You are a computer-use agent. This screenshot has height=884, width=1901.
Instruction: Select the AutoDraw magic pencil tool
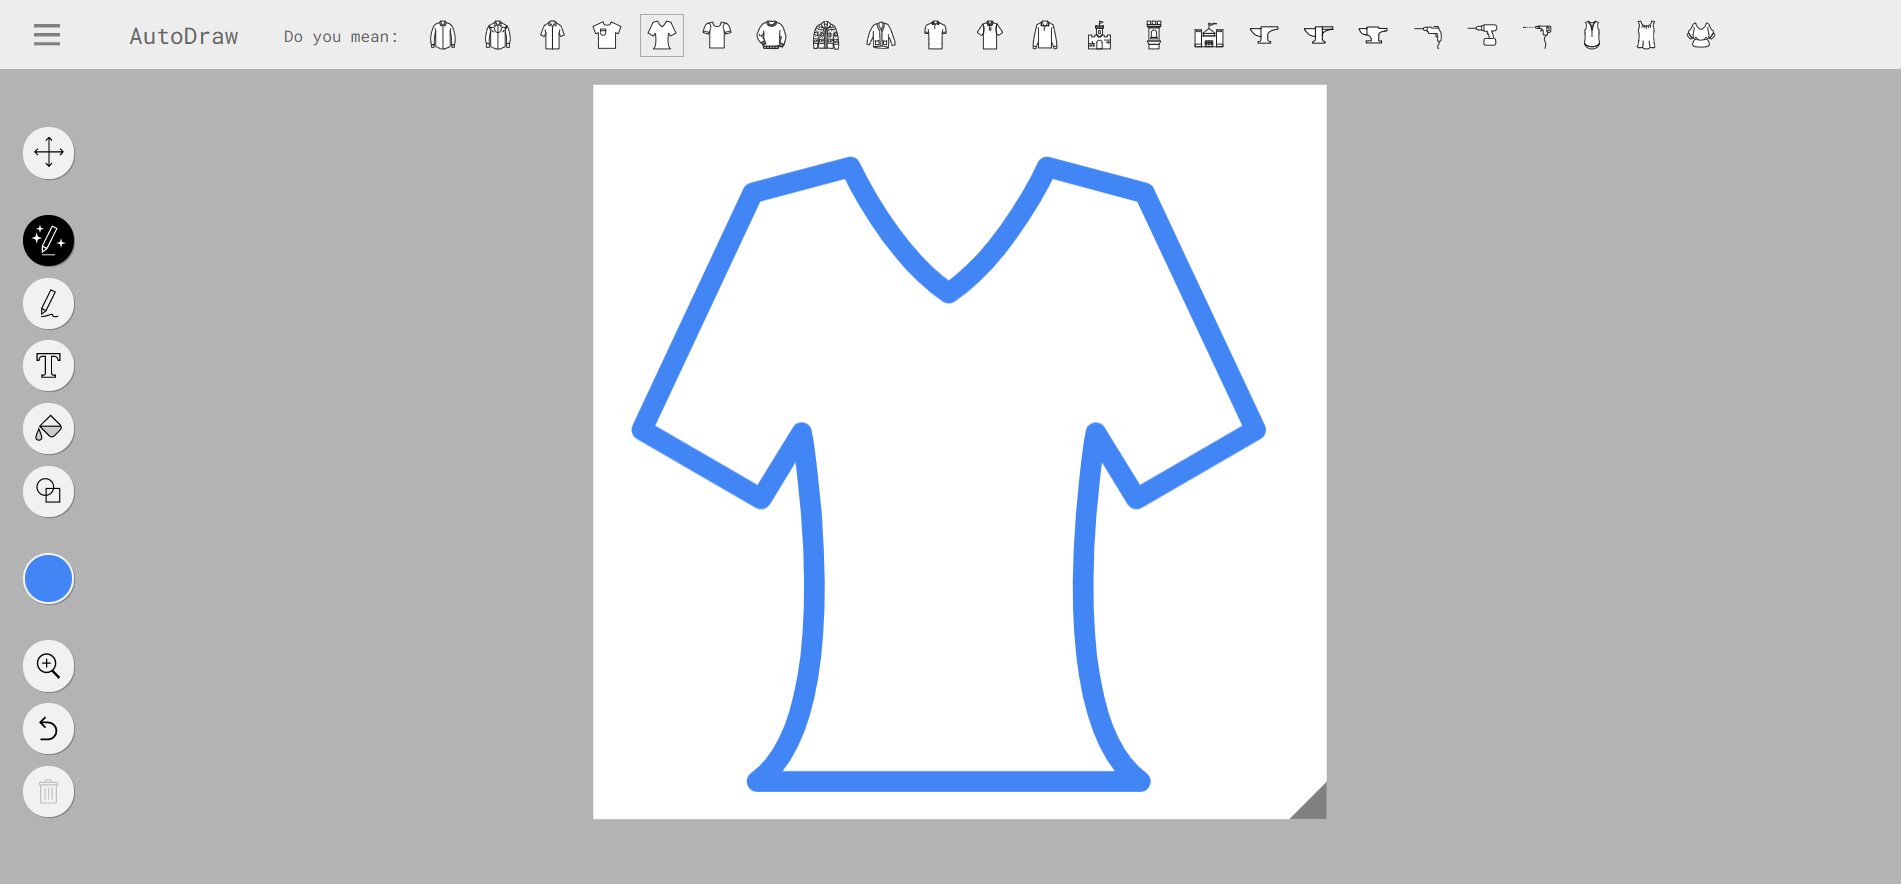[x=48, y=241]
